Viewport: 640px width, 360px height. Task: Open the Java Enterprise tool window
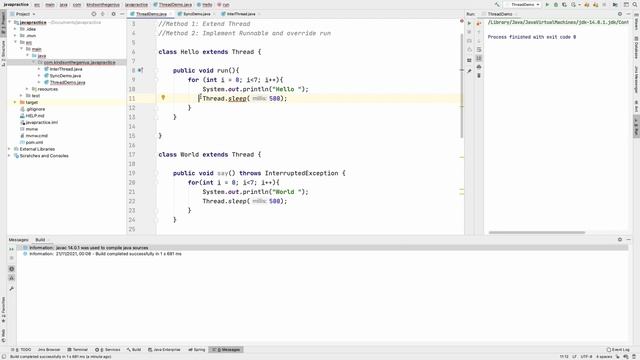click(x=164, y=350)
